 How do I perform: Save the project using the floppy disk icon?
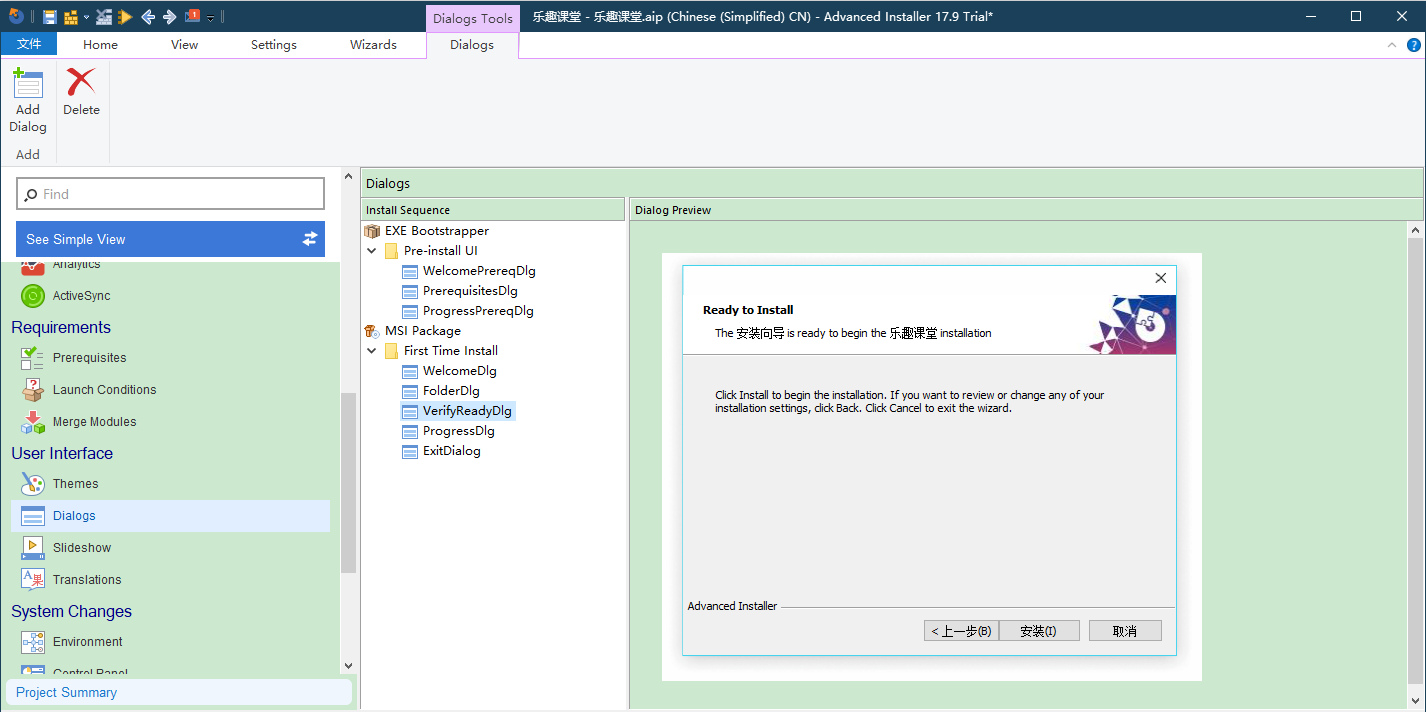click(49, 17)
